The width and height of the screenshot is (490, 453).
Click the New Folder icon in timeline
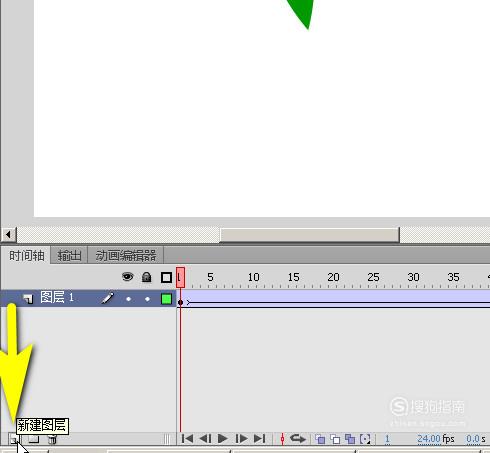[x=34, y=439]
